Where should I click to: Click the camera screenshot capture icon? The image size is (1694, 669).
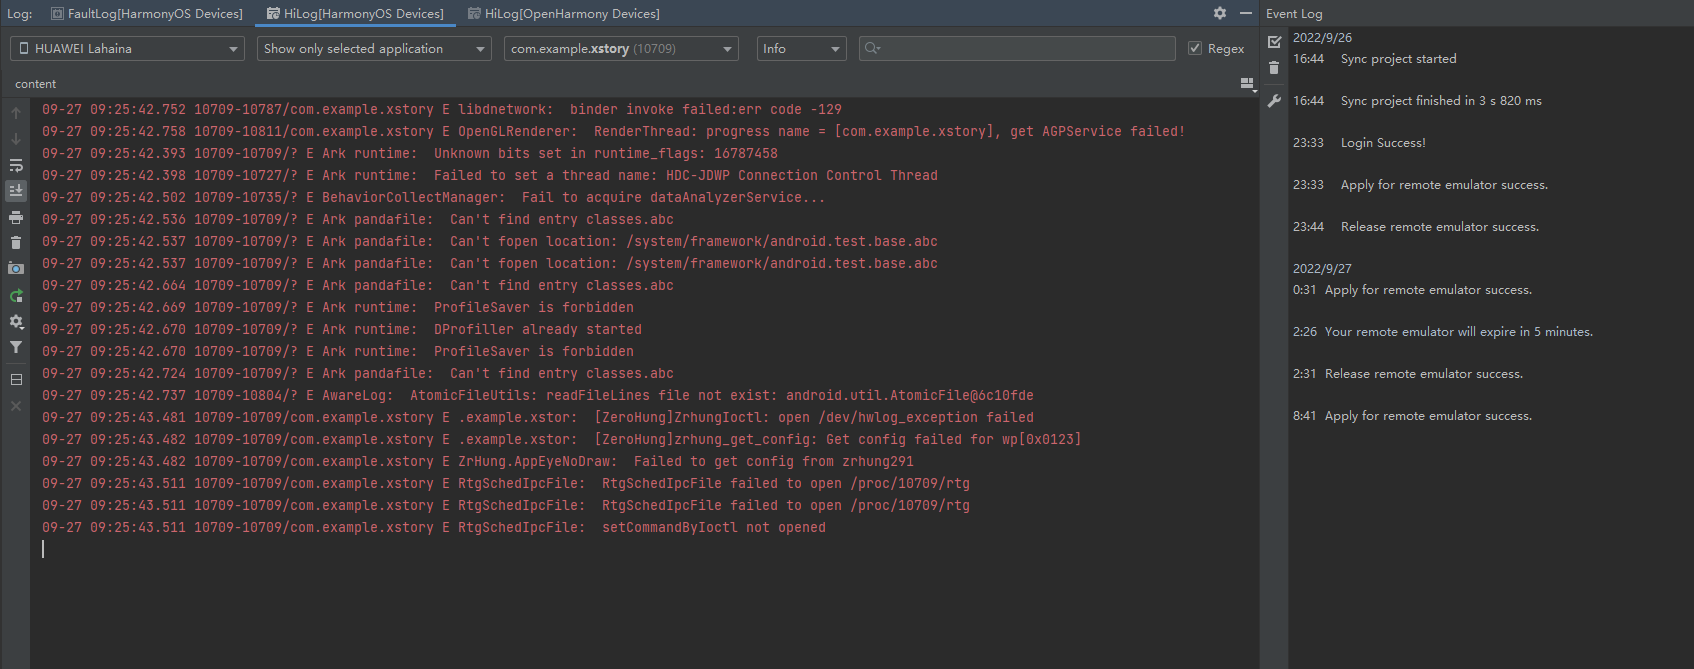coord(16,268)
